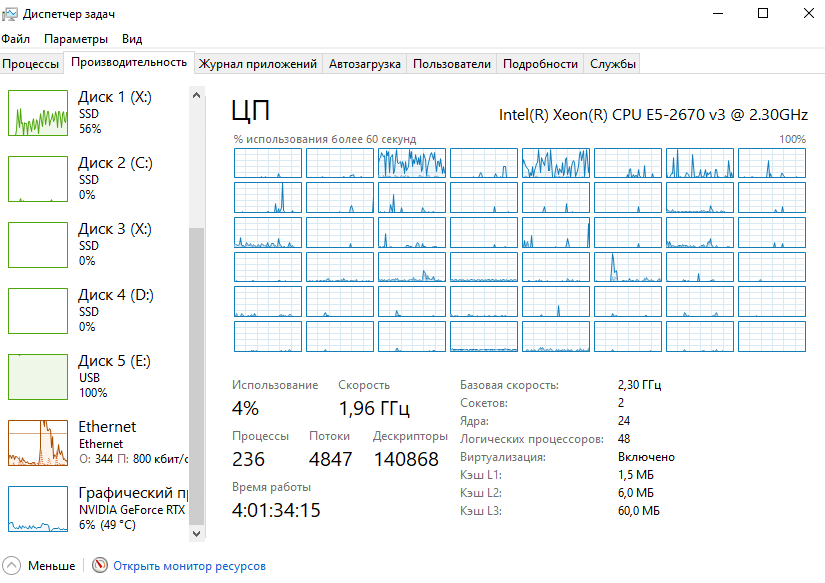Click the sidebar scroll down arrow
Screen dimensions: 825x583
pos(196,534)
